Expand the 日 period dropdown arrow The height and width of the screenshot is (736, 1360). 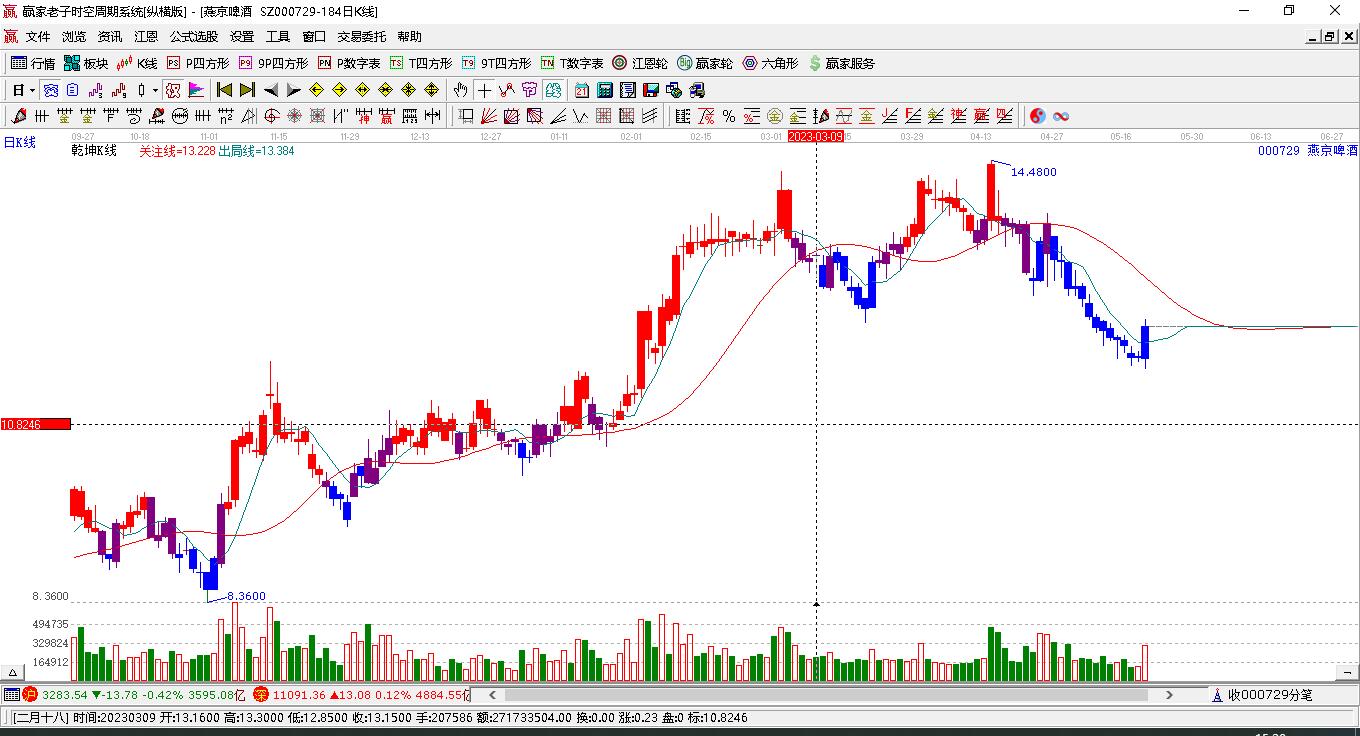pyautogui.click(x=32, y=90)
